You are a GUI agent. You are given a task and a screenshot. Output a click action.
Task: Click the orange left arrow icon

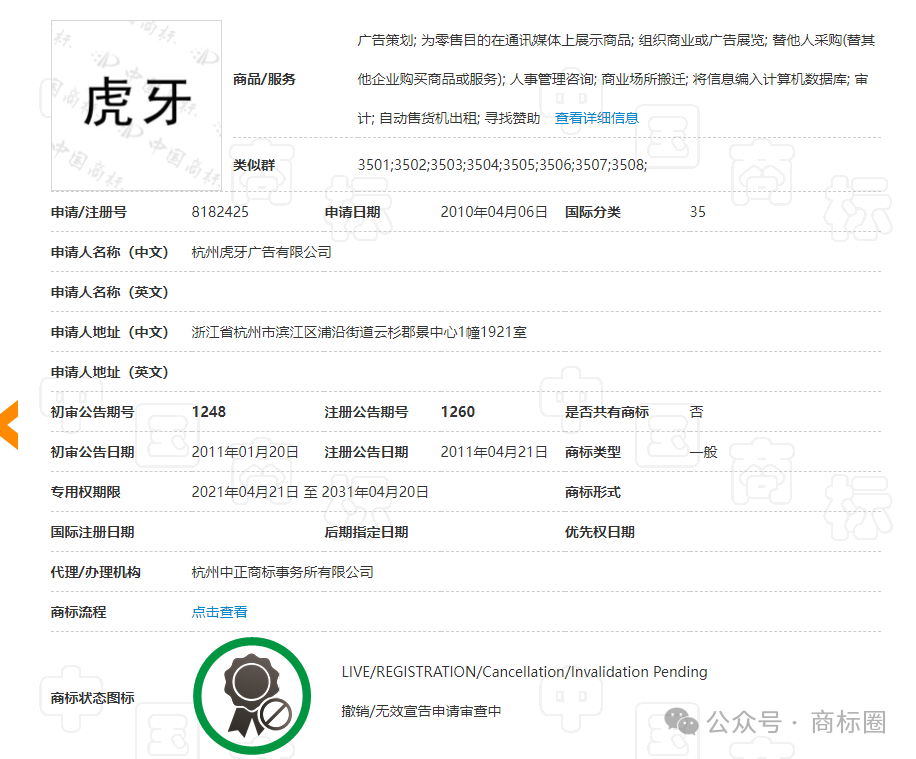pos(9,425)
